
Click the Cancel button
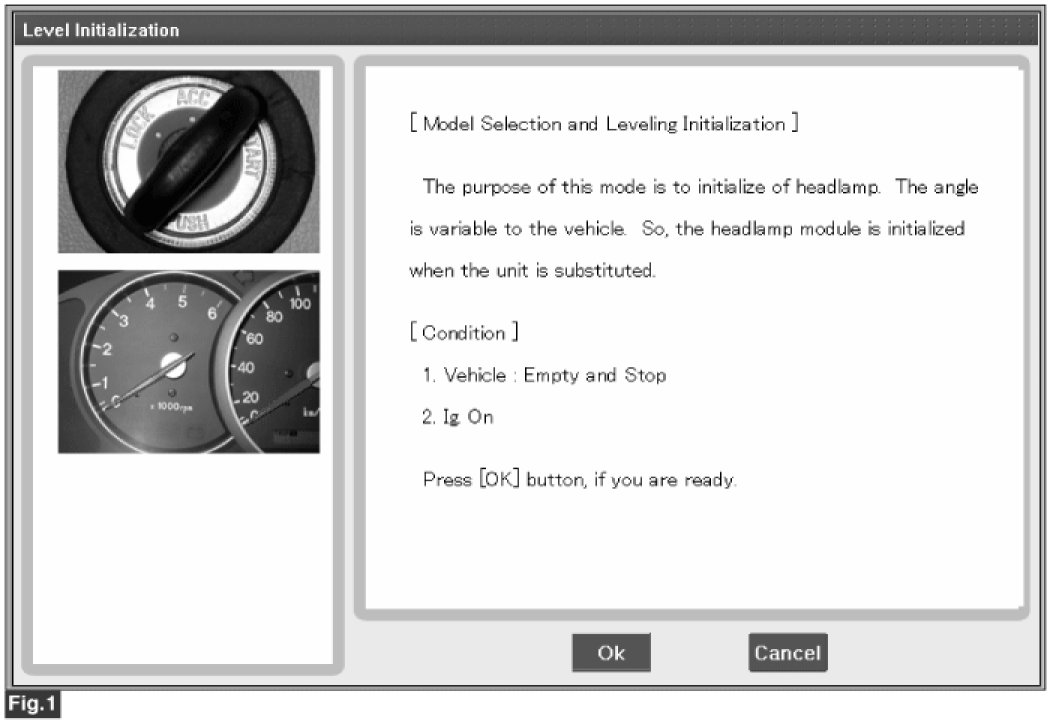787,653
